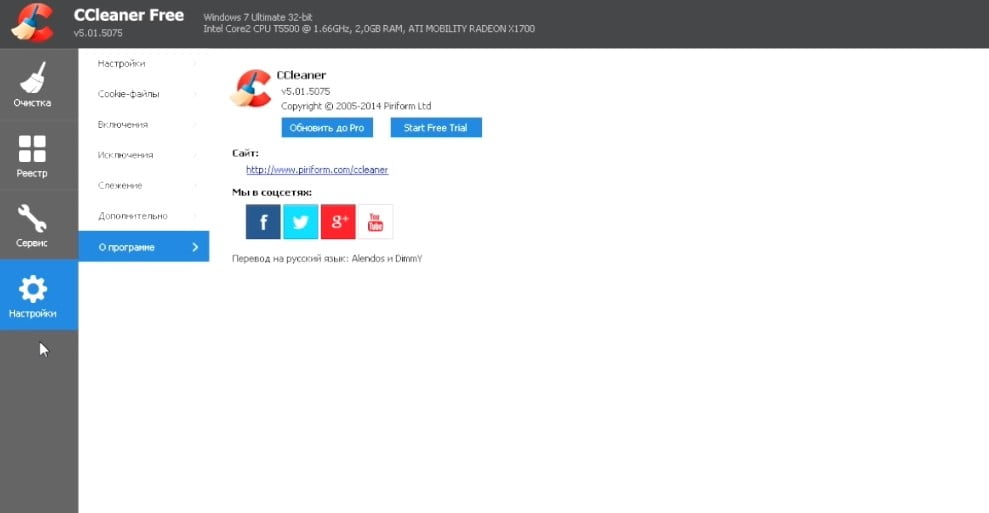989x513 pixels.
Task: Open the Facebook social page icon
Action: pos(263,221)
